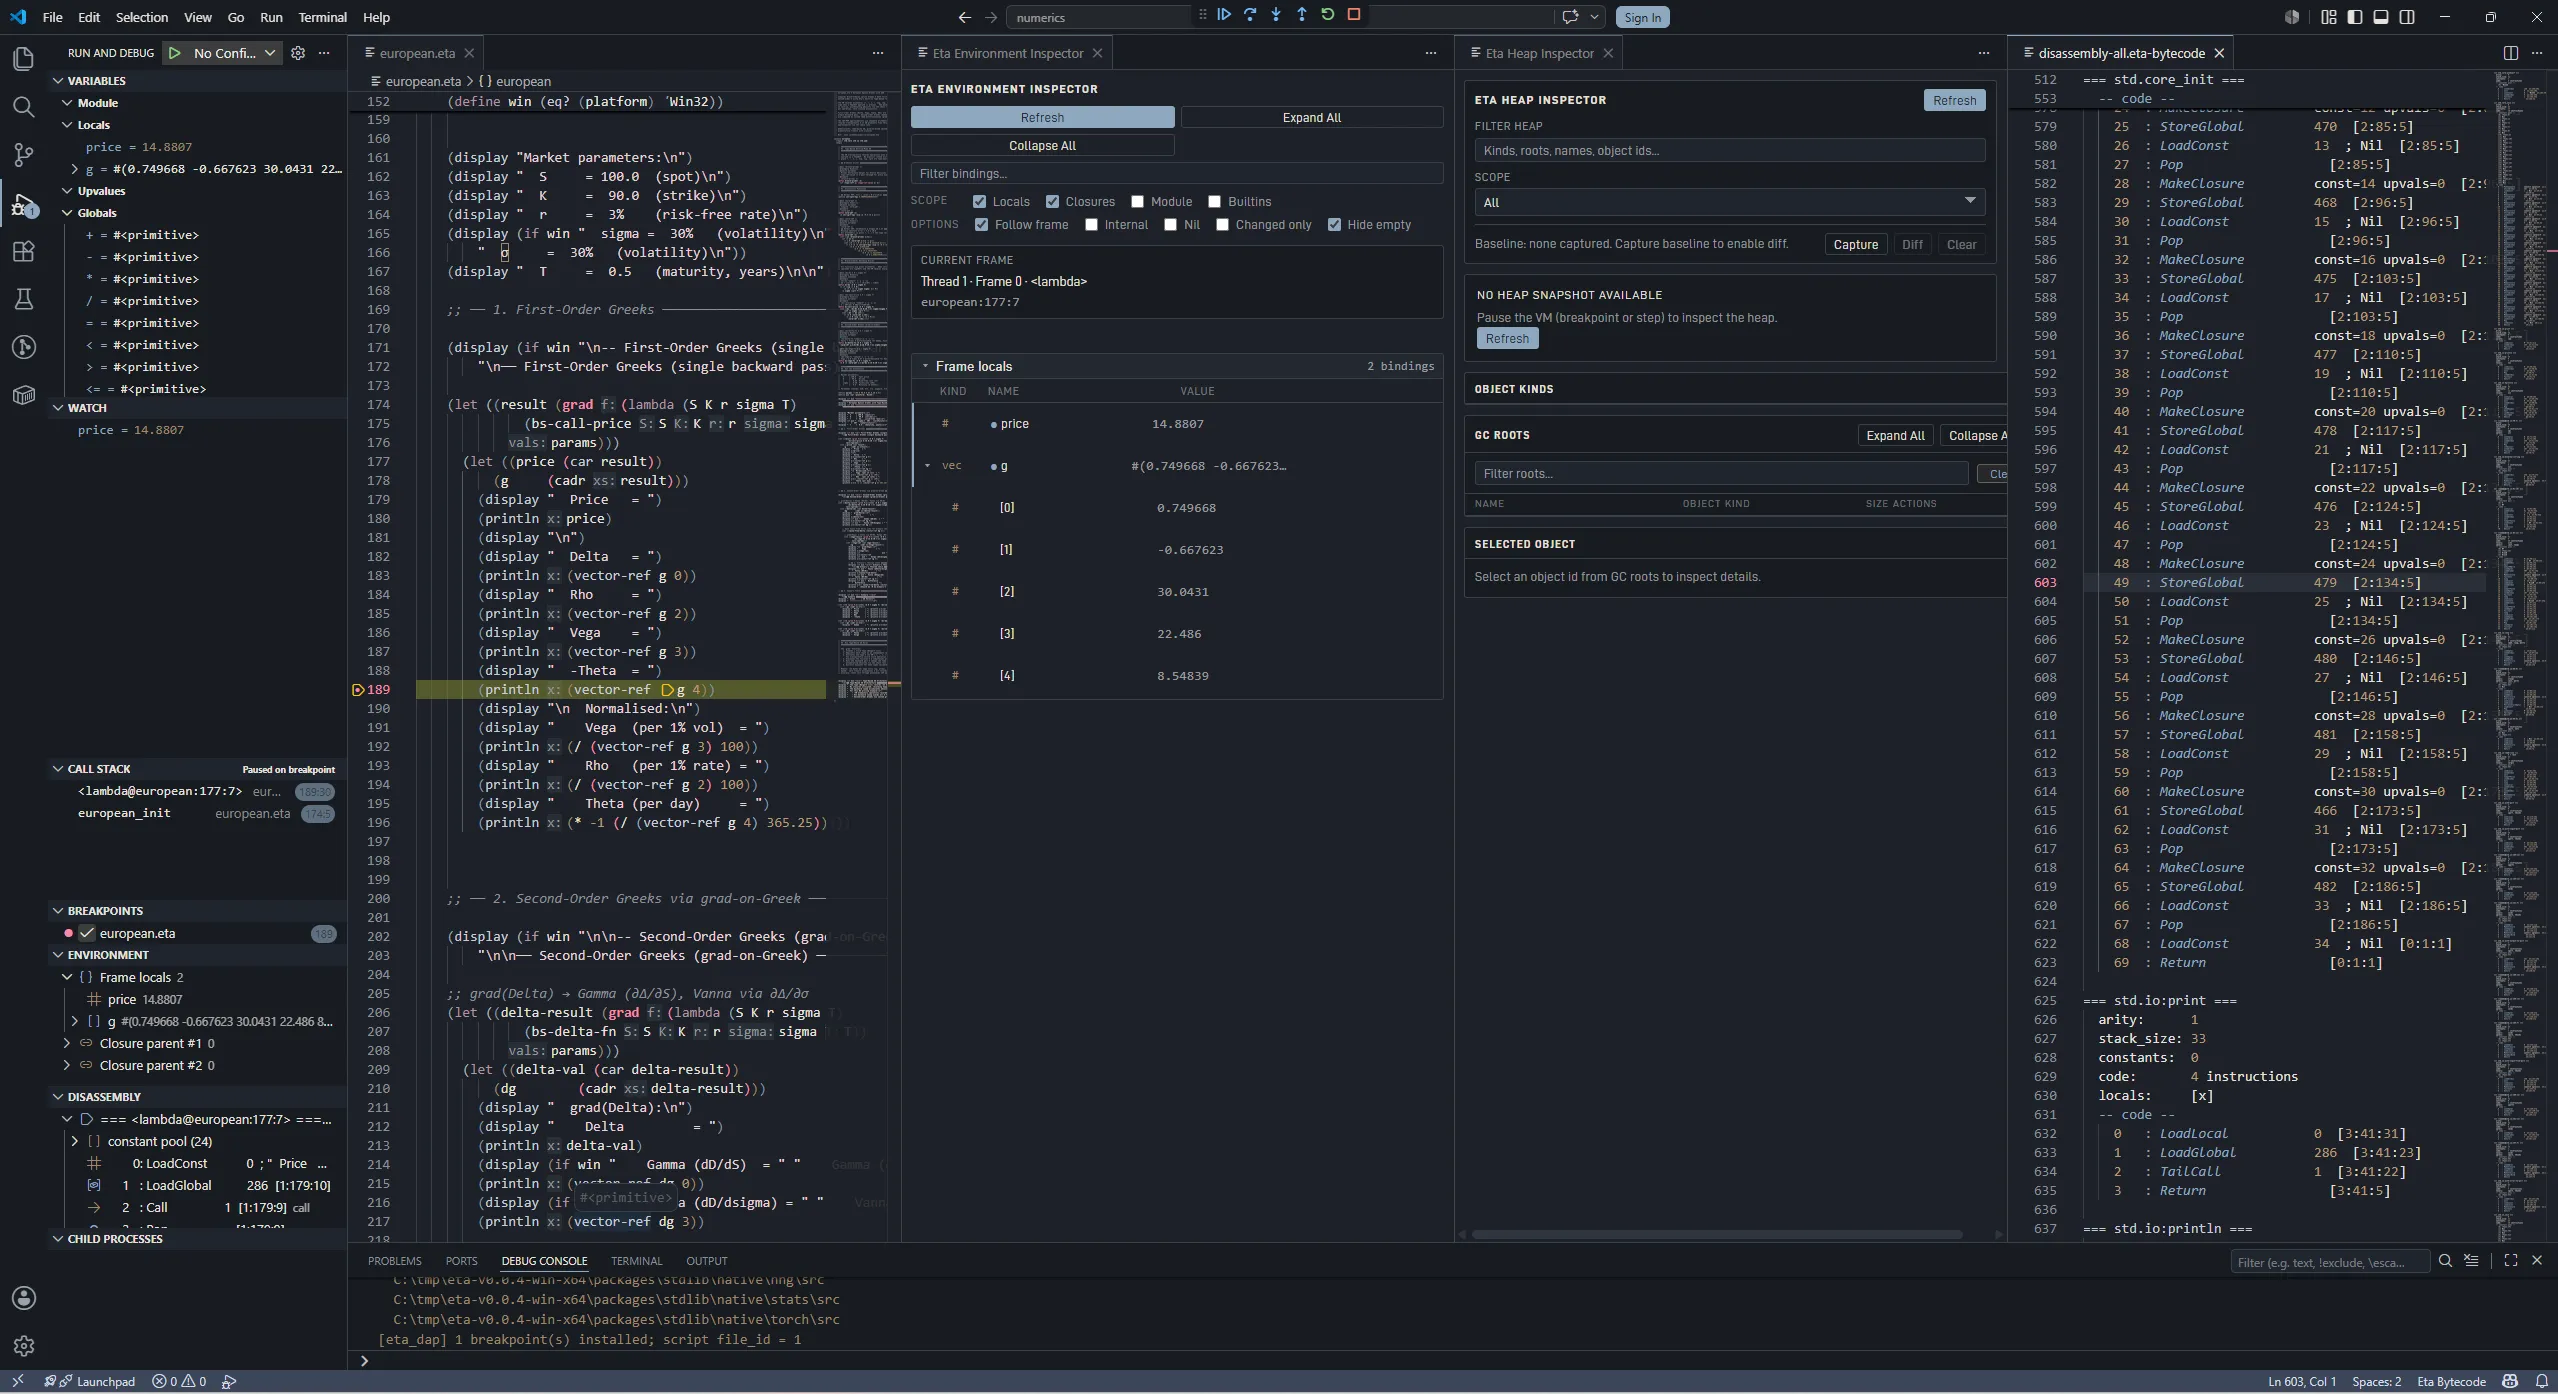The height and width of the screenshot is (1394, 2558).
Task: Select the european.eta editor tab
Action: (417, 53)
